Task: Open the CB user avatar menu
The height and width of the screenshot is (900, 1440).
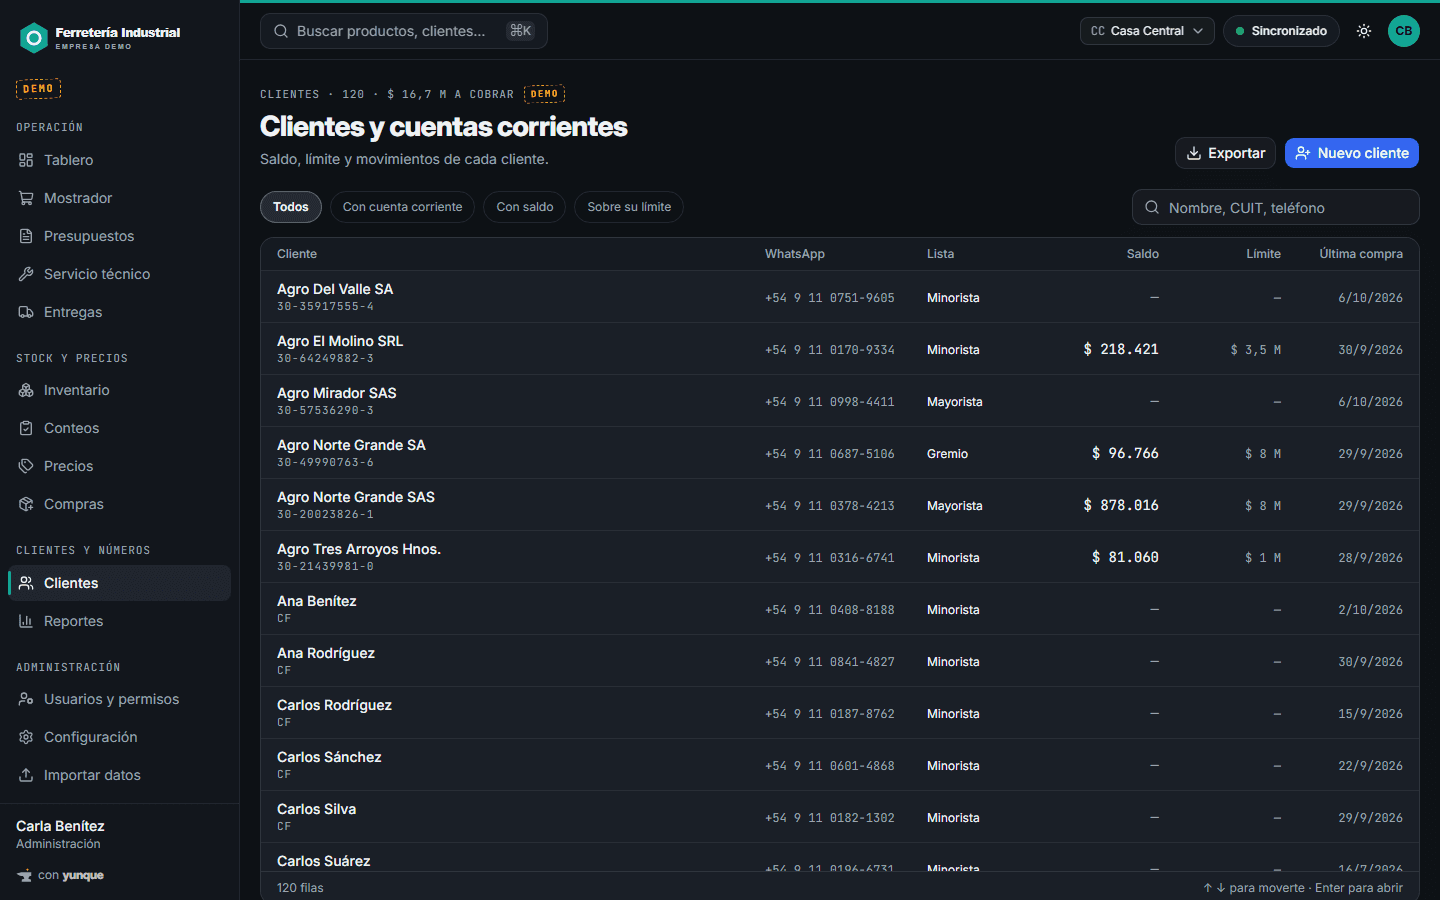Action: click(x=1404, y=31)
